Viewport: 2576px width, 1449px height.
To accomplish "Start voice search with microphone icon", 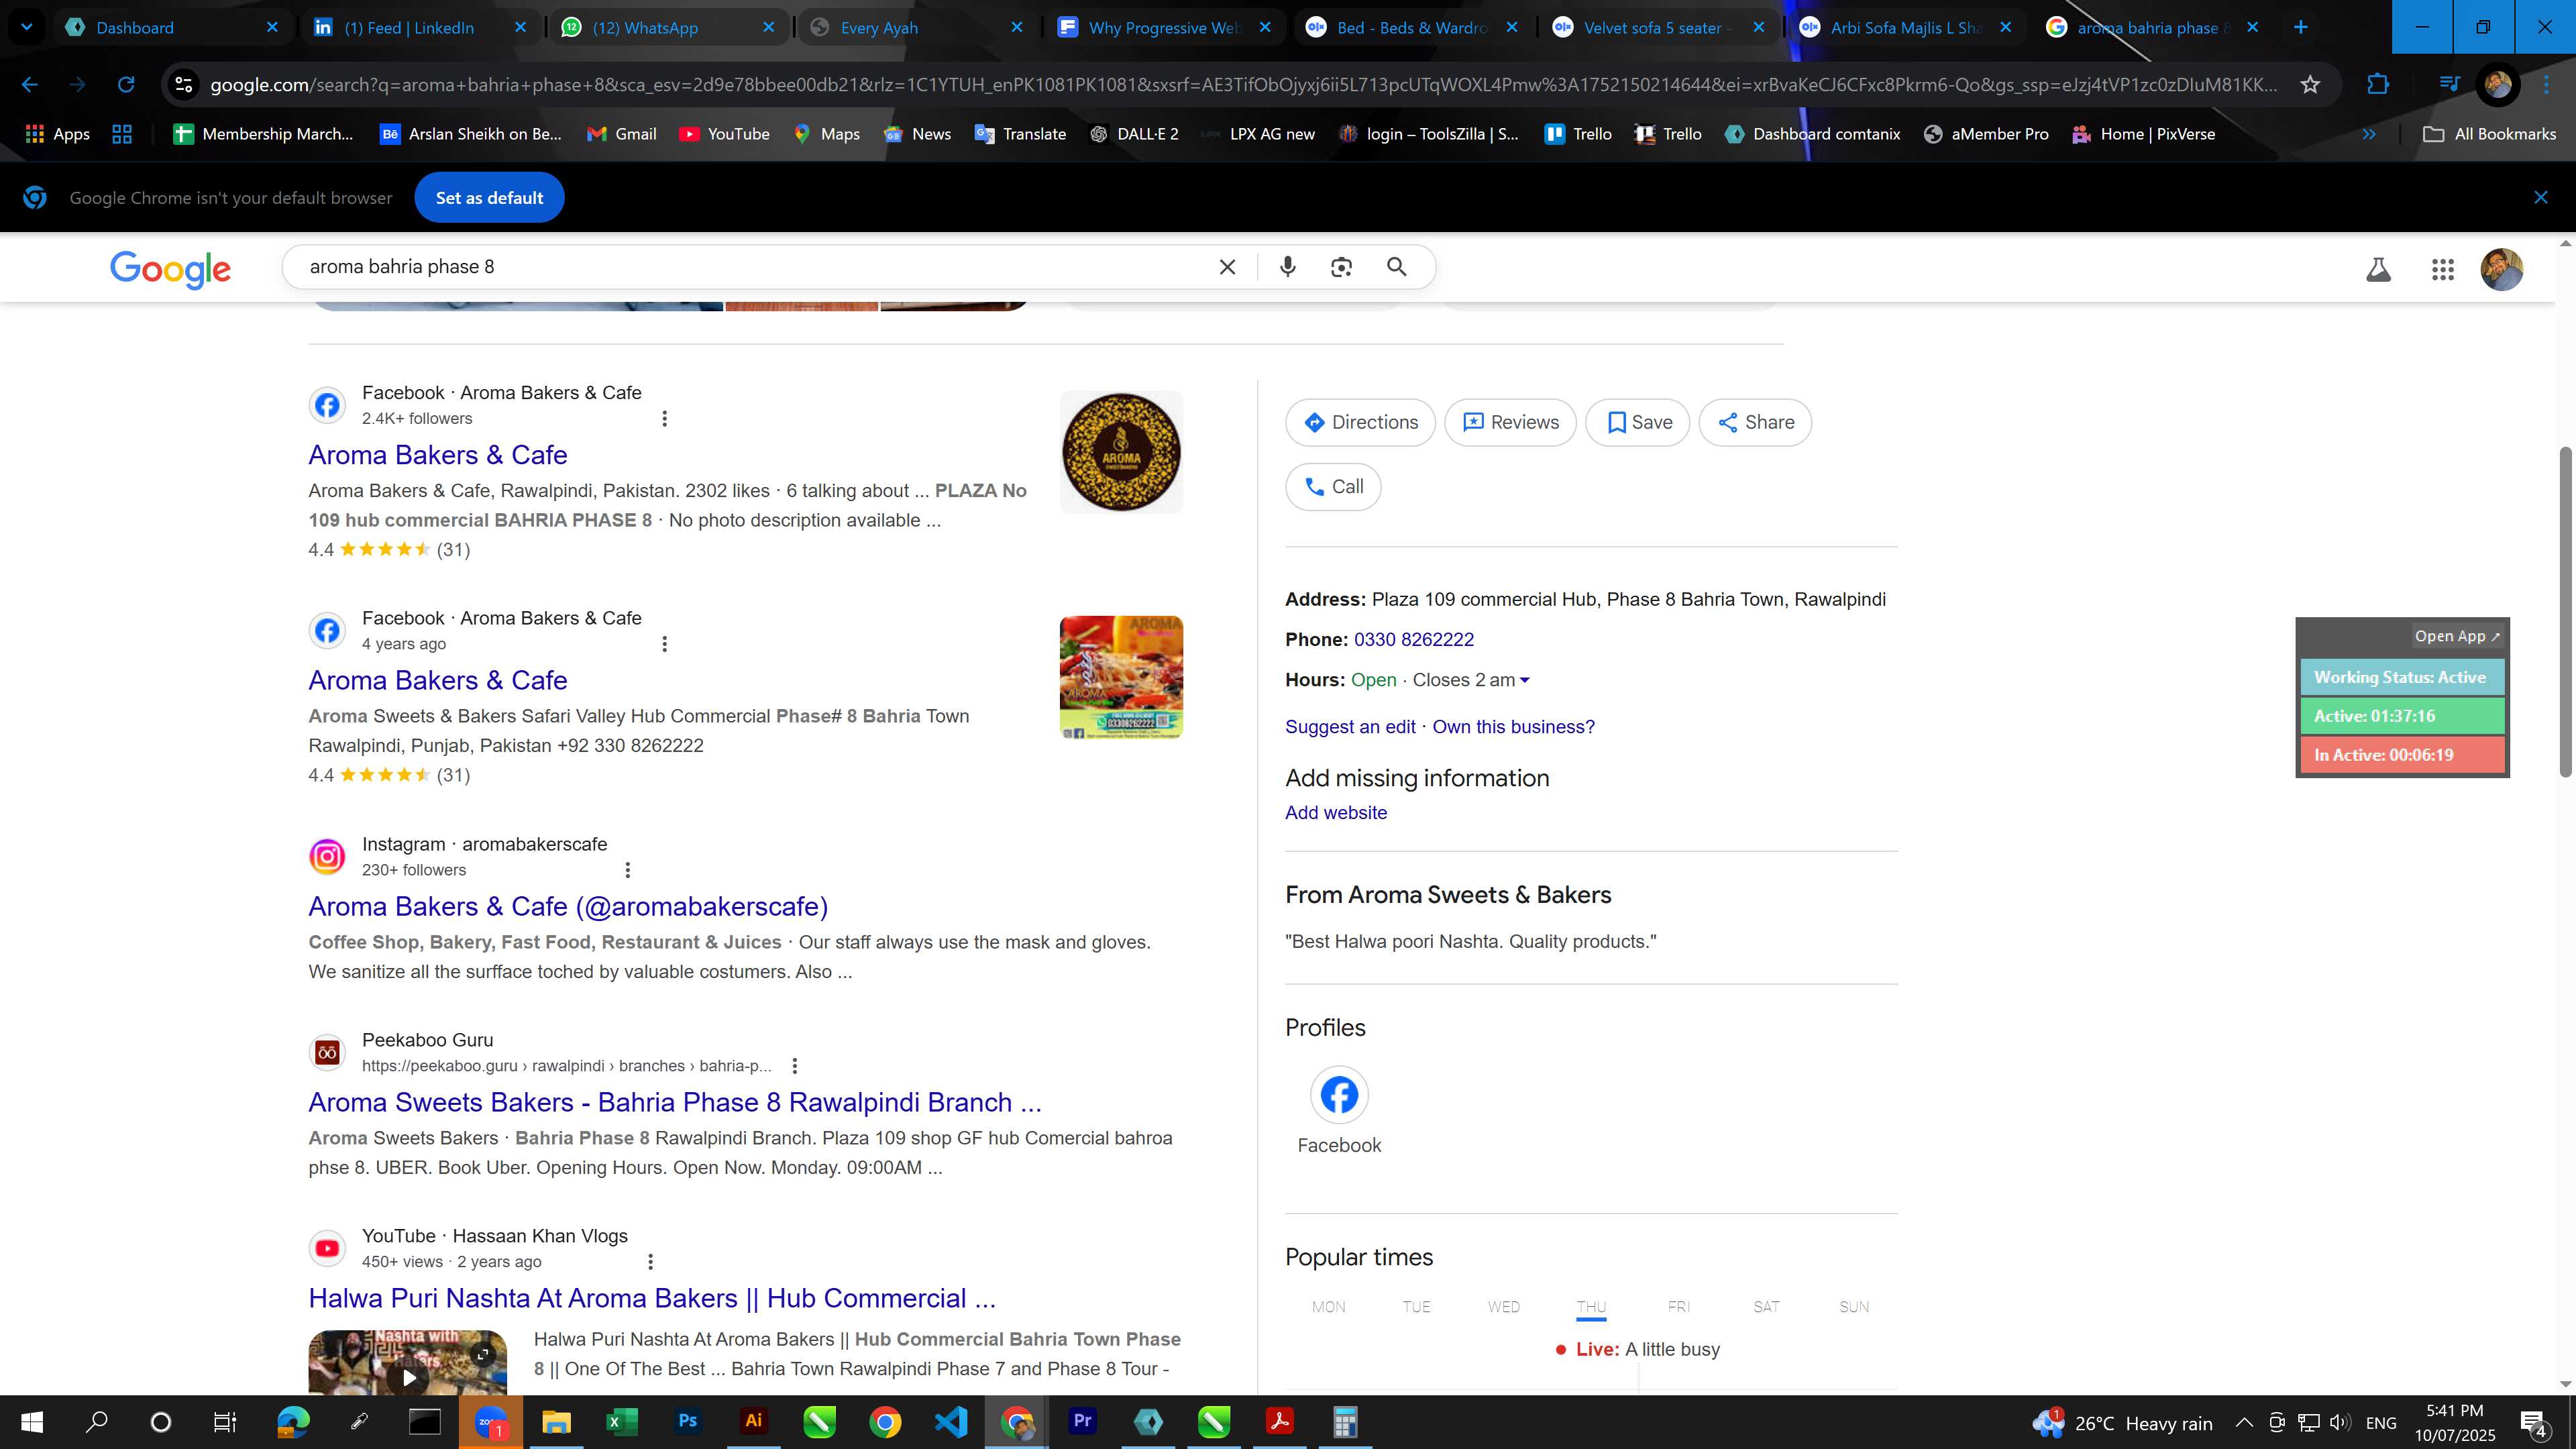I will click(1287, 267).
